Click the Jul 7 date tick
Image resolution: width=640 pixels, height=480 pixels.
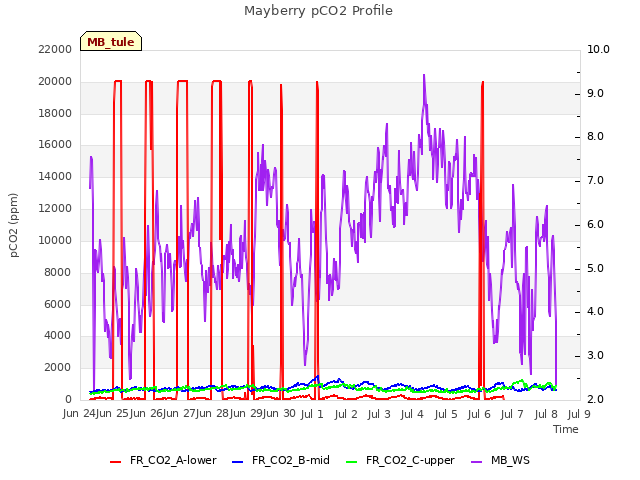pyautogui.click(x=512, y=414)
